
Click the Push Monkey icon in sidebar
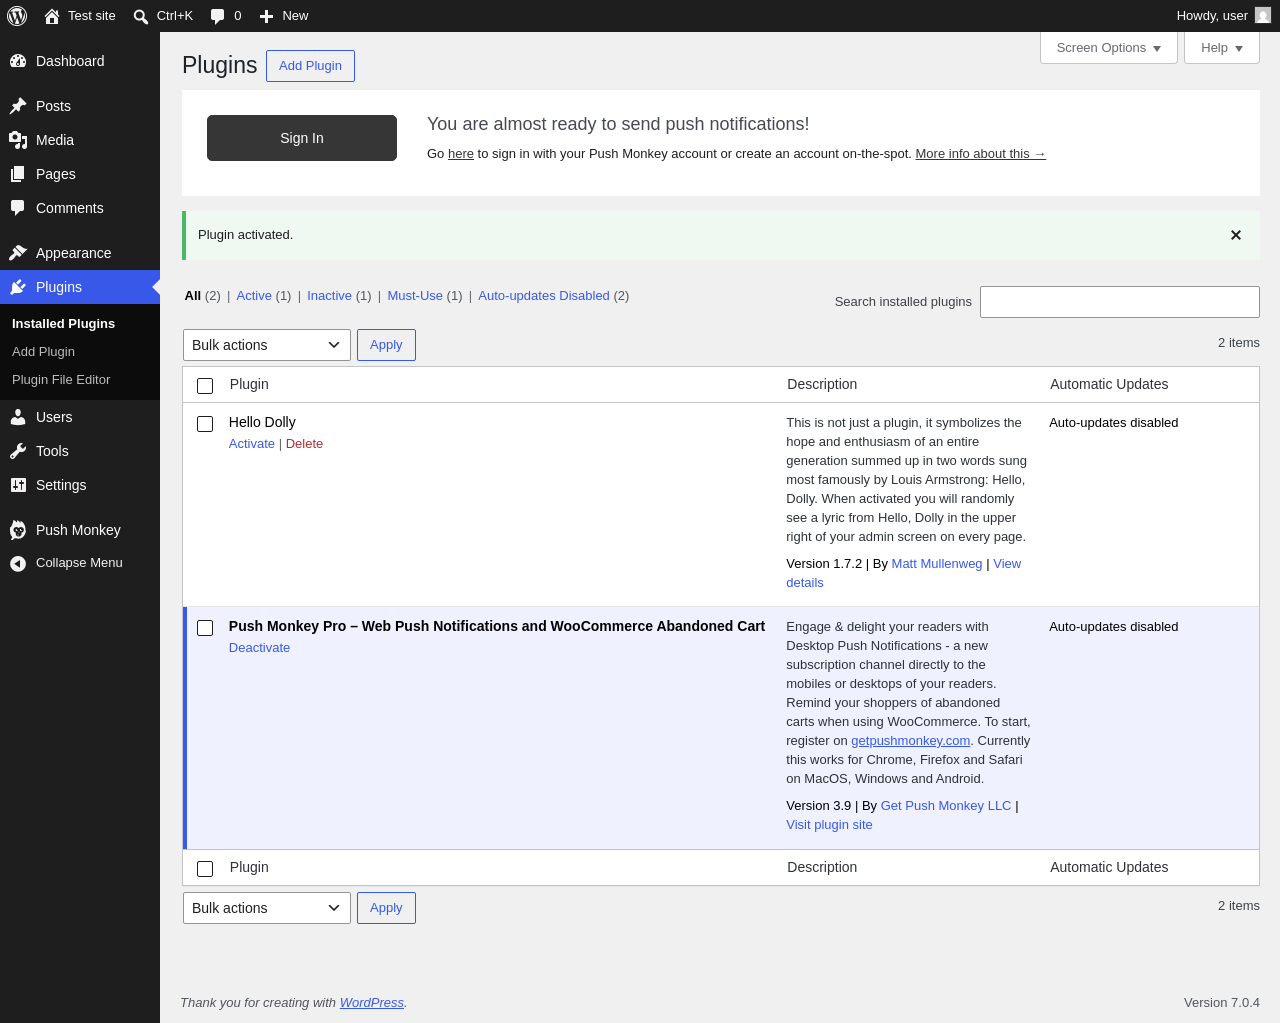pos(18,530)
